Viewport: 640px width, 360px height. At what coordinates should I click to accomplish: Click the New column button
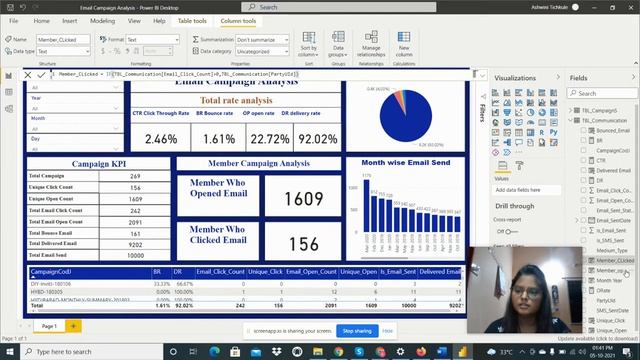(404, 44)
